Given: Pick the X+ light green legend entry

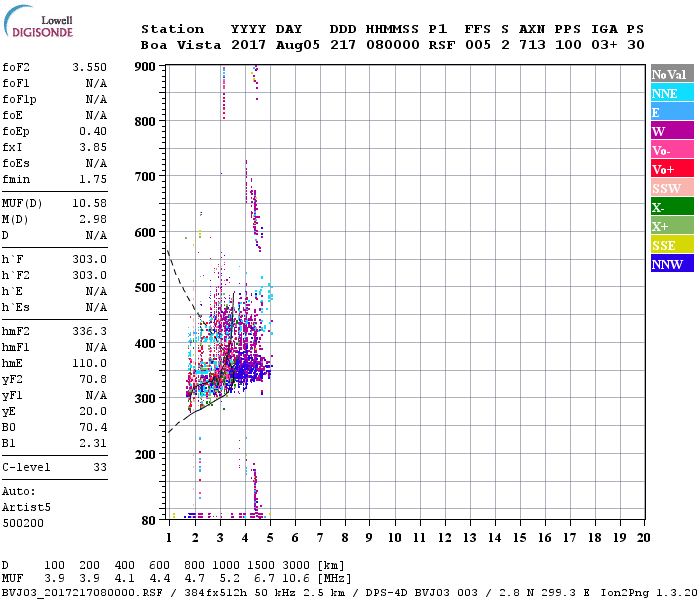Looking at the screenshot, I should [x=671, y=226].
